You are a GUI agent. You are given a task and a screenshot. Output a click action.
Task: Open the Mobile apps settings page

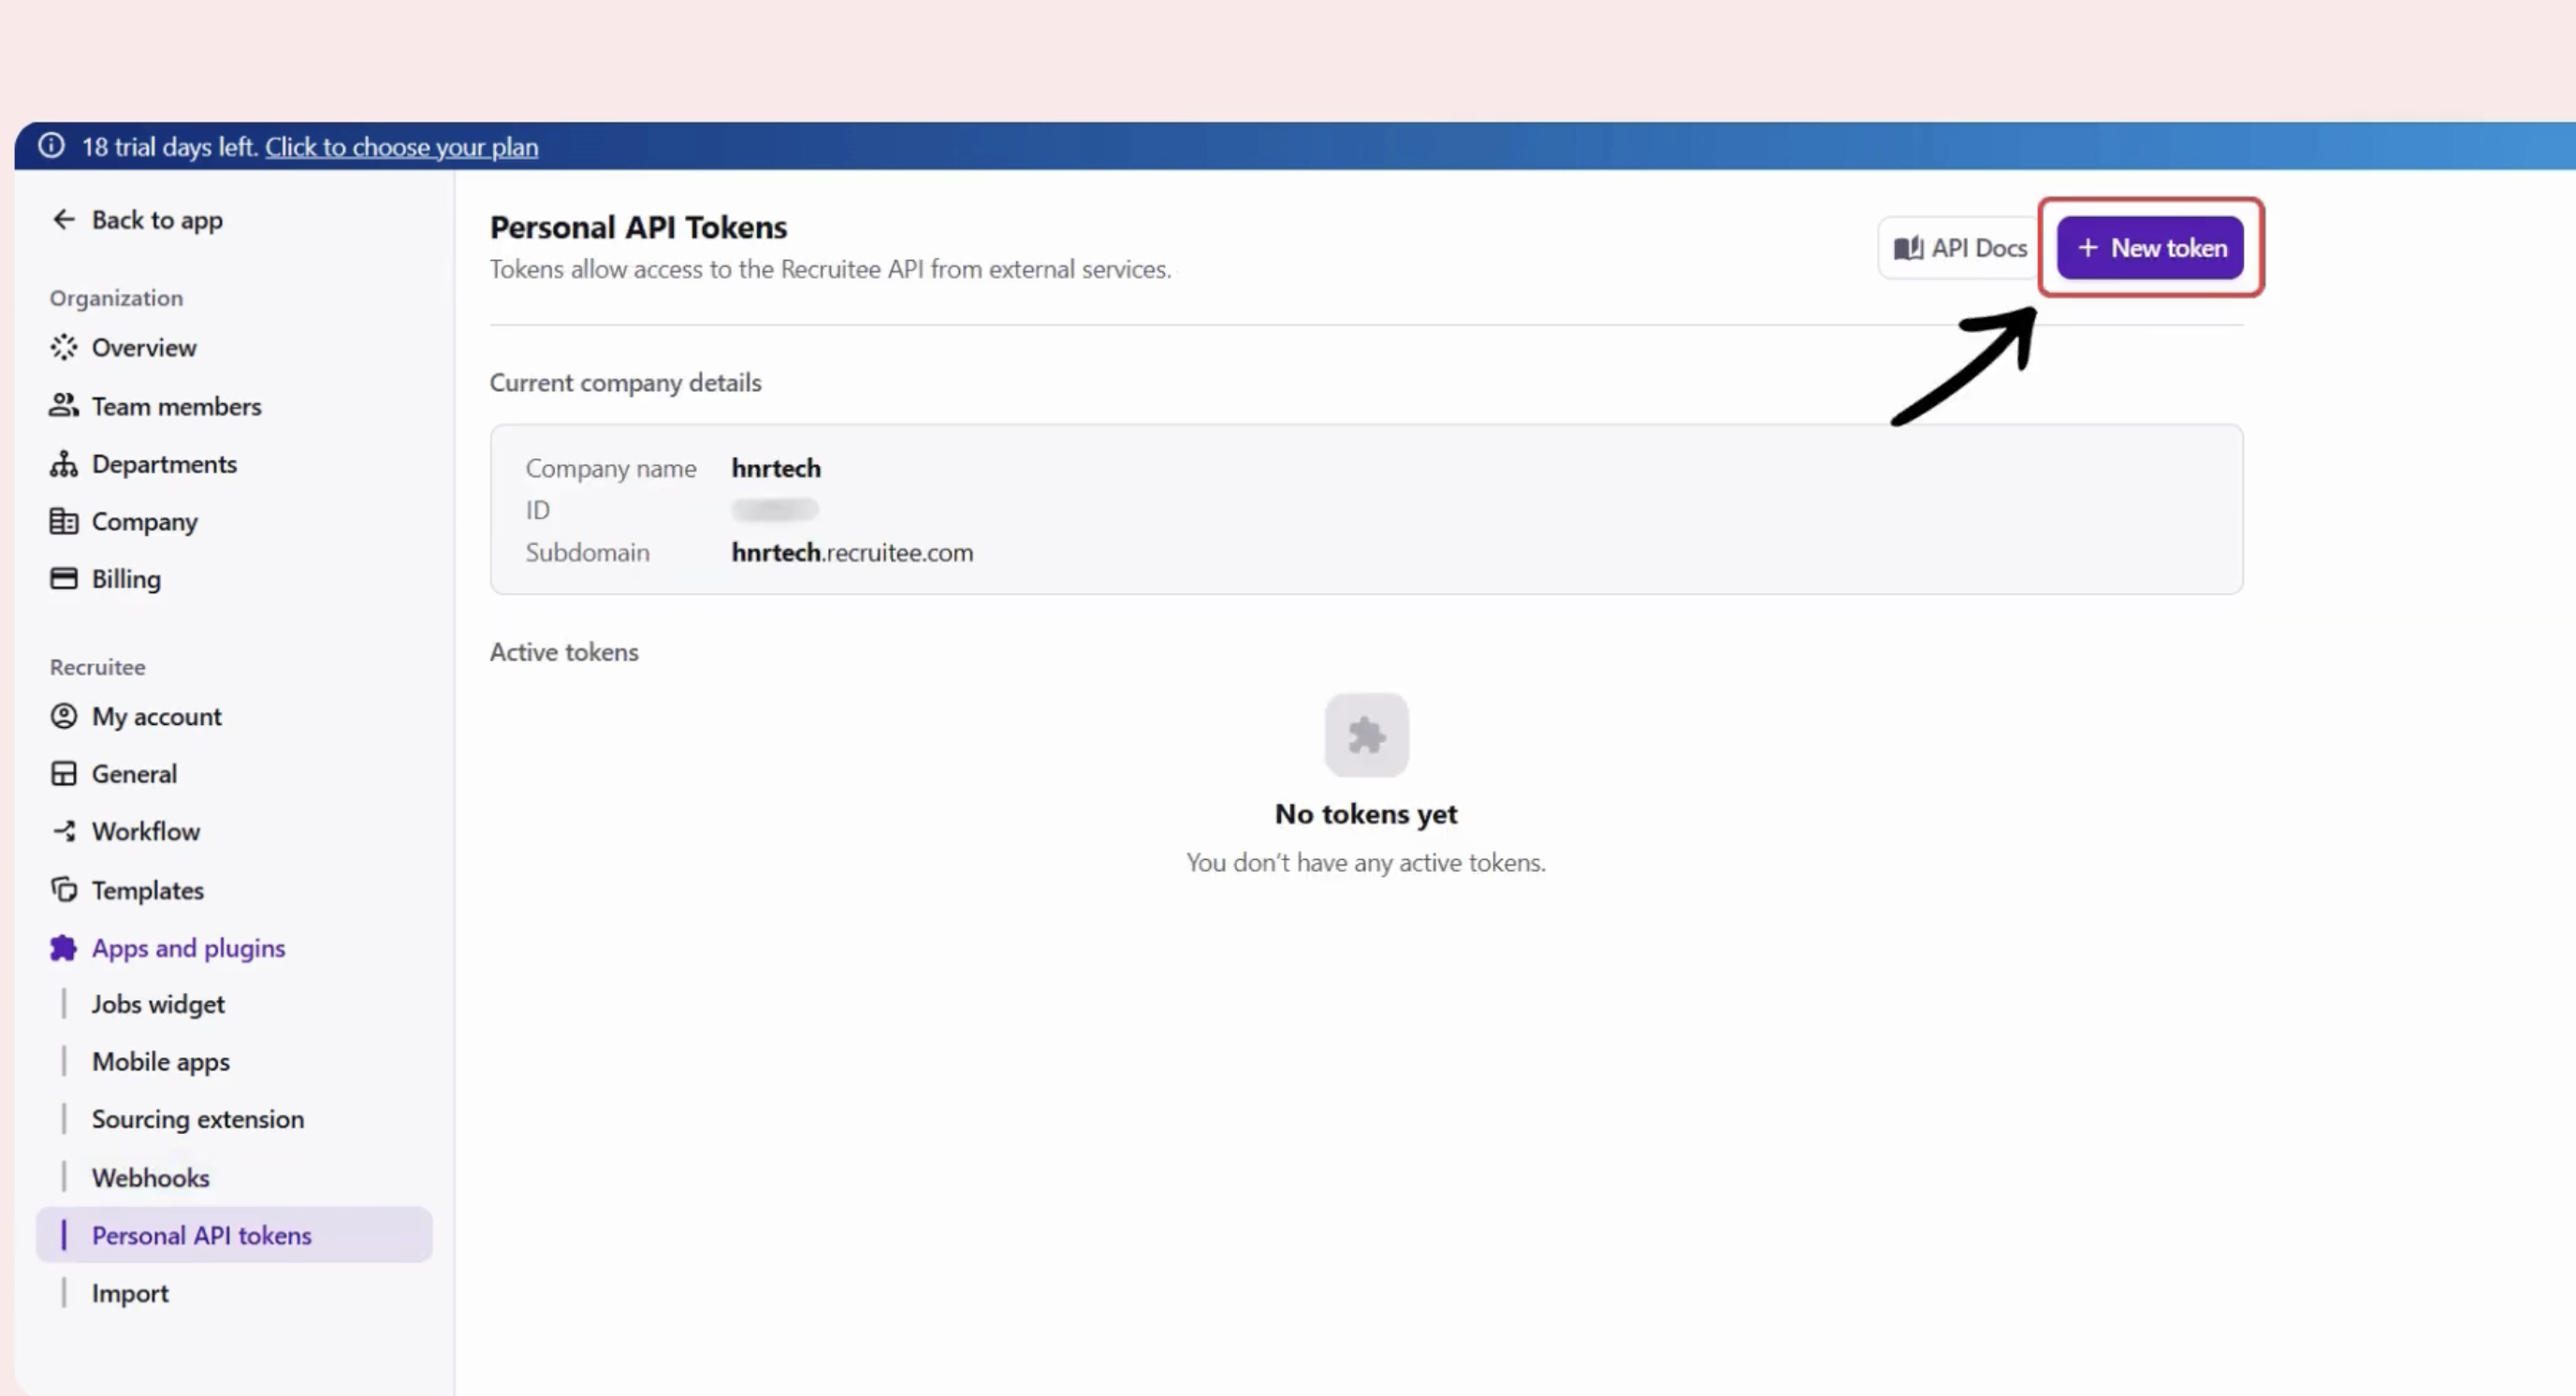[160, 1061]
